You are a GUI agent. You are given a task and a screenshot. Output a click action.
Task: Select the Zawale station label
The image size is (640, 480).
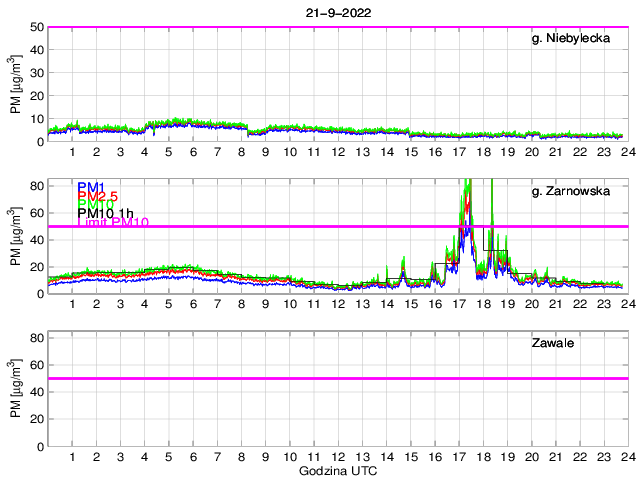point(552,345)
